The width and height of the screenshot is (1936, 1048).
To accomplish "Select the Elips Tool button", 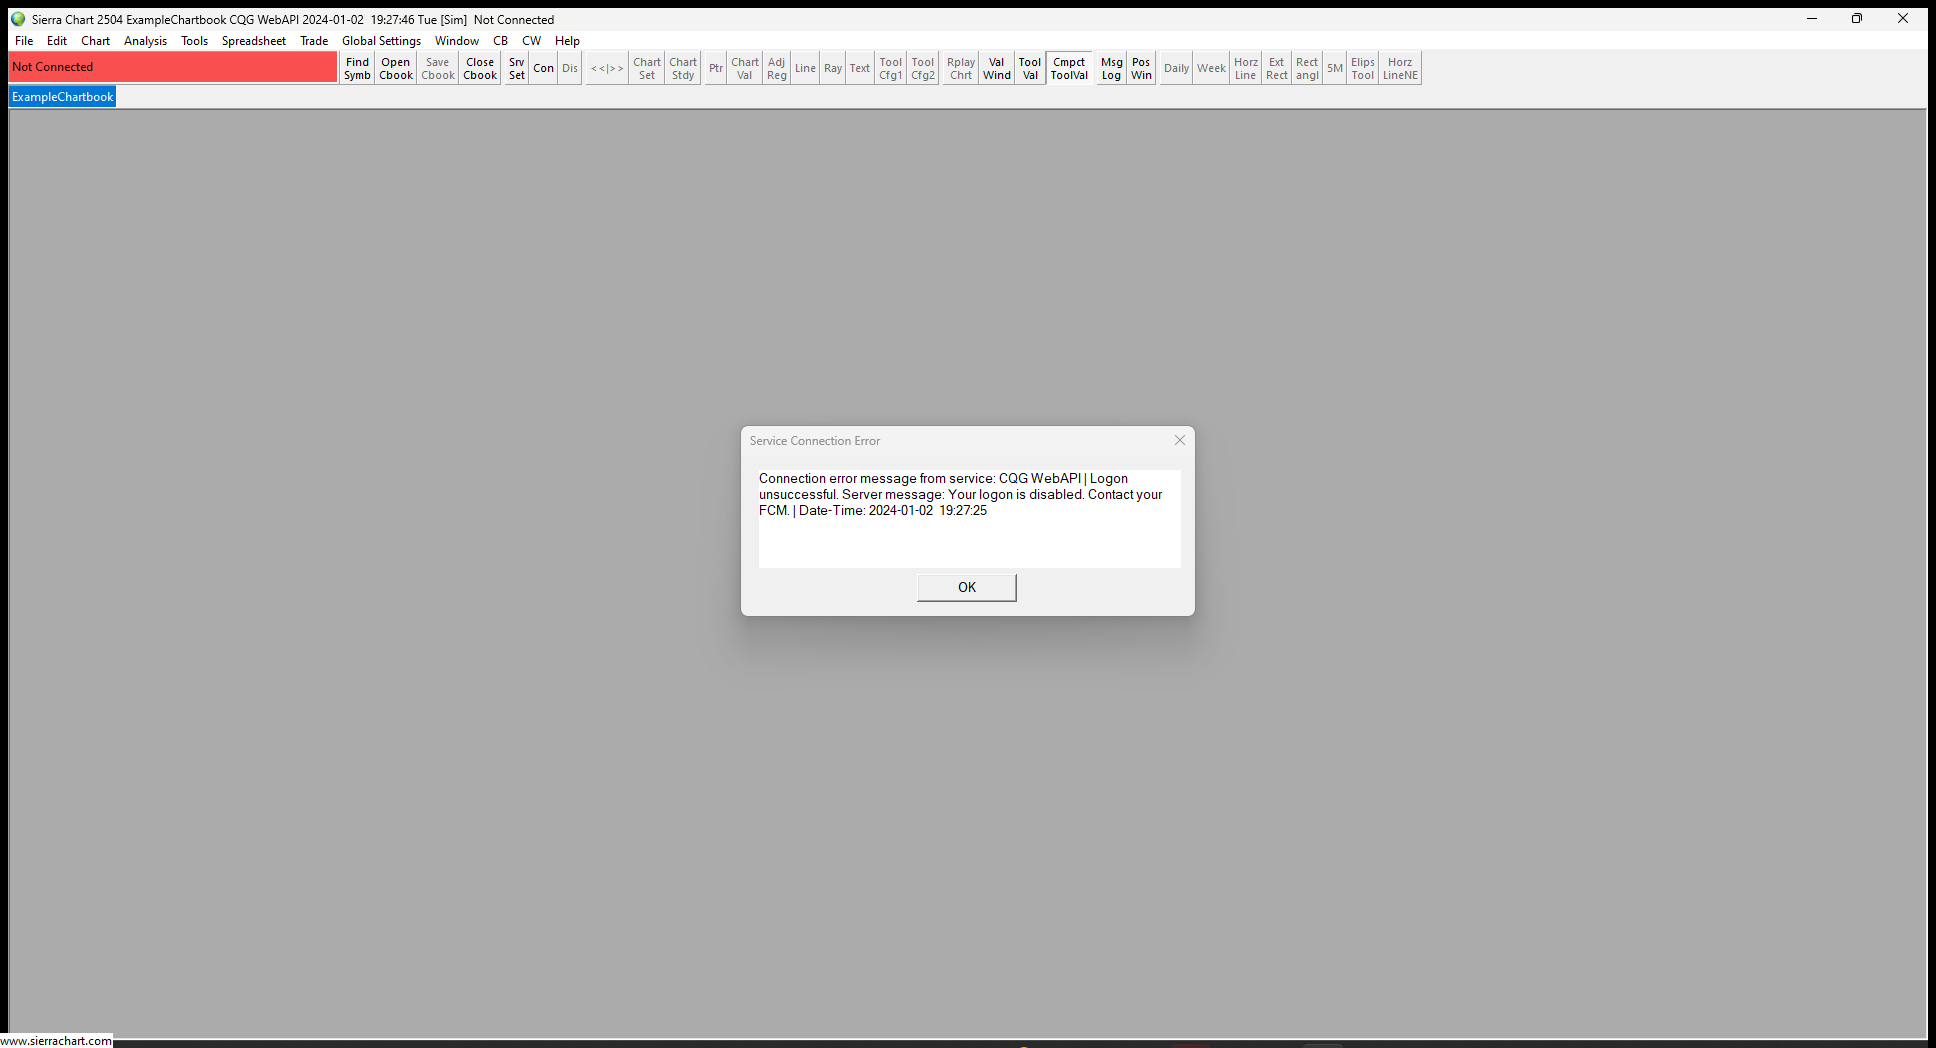I will (1363, 68).
